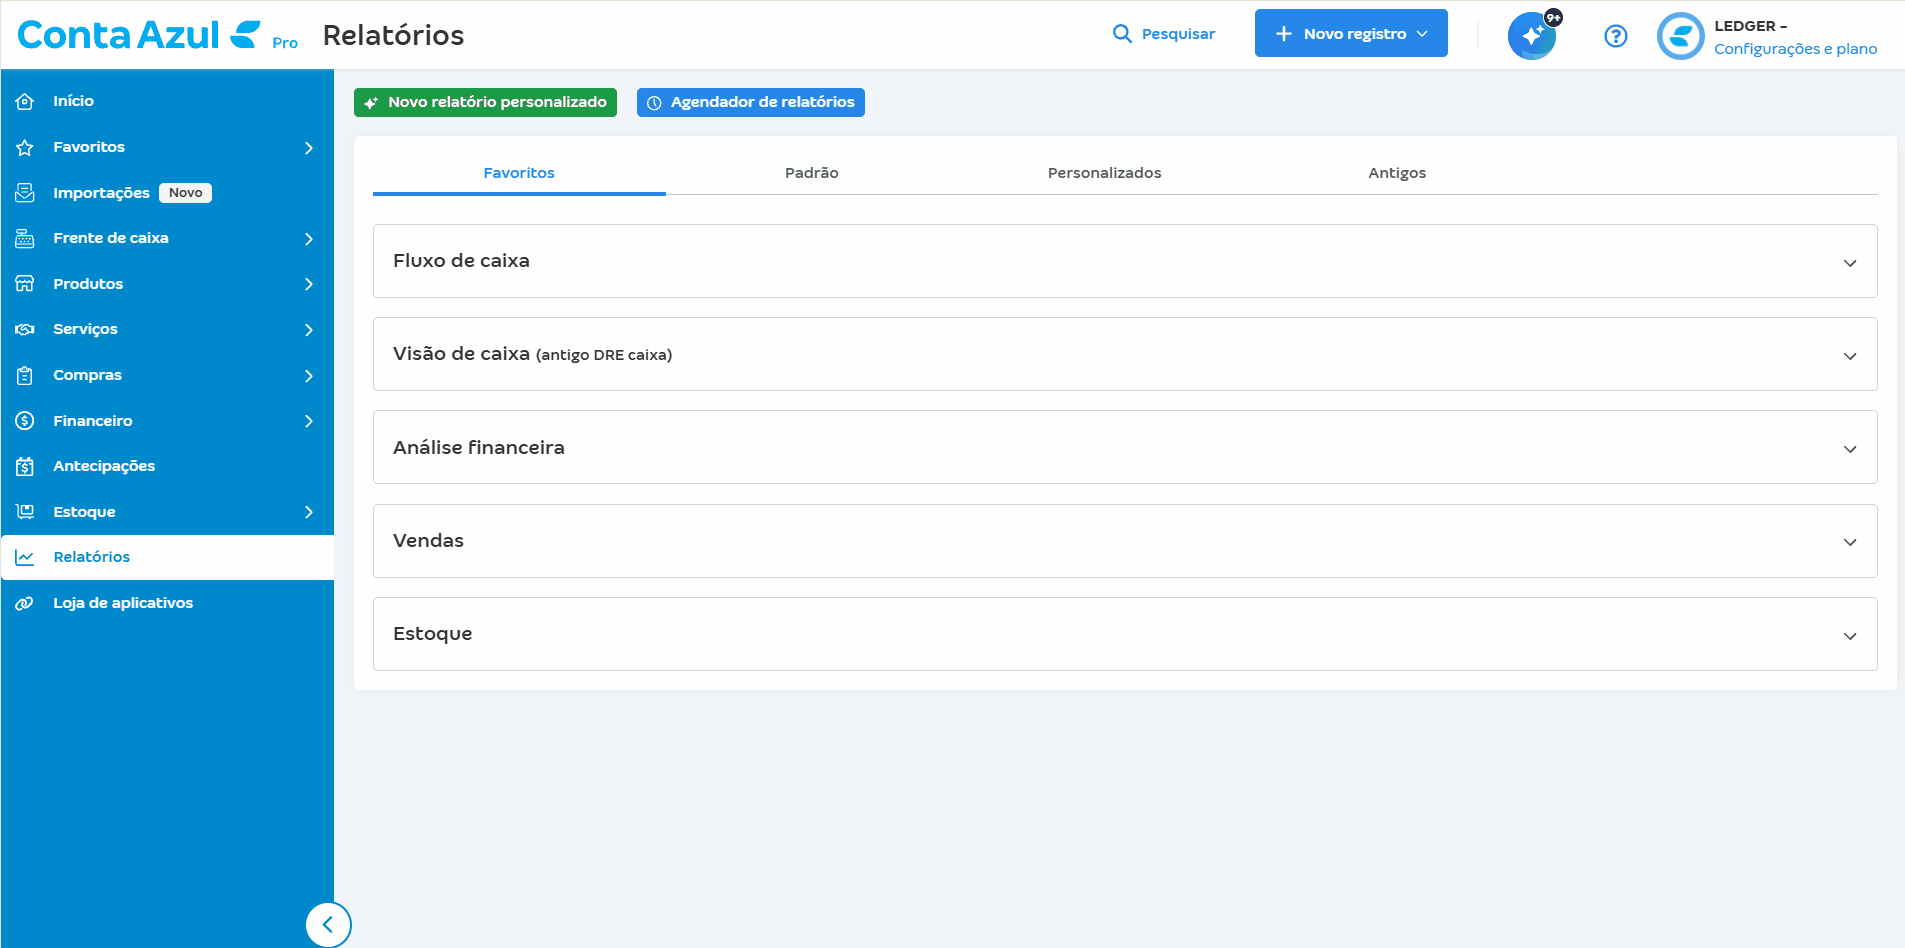Open the help question mark icon
Viewport: 1905px width, 948px height.
coord(1616,36)
